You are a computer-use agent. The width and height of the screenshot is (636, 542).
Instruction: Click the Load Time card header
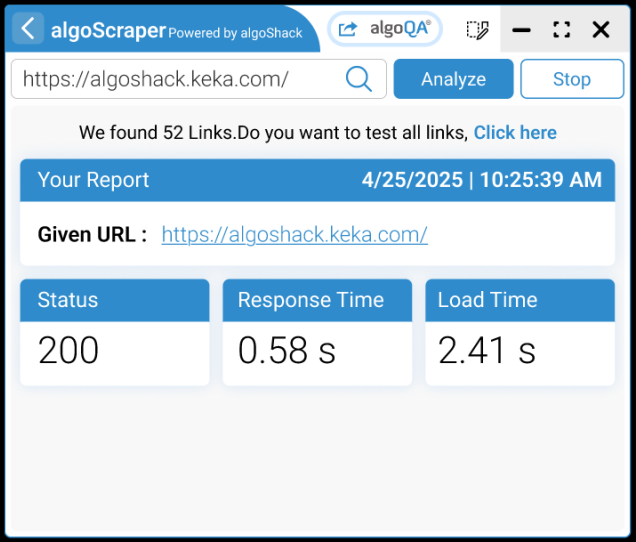click(519, 300)
